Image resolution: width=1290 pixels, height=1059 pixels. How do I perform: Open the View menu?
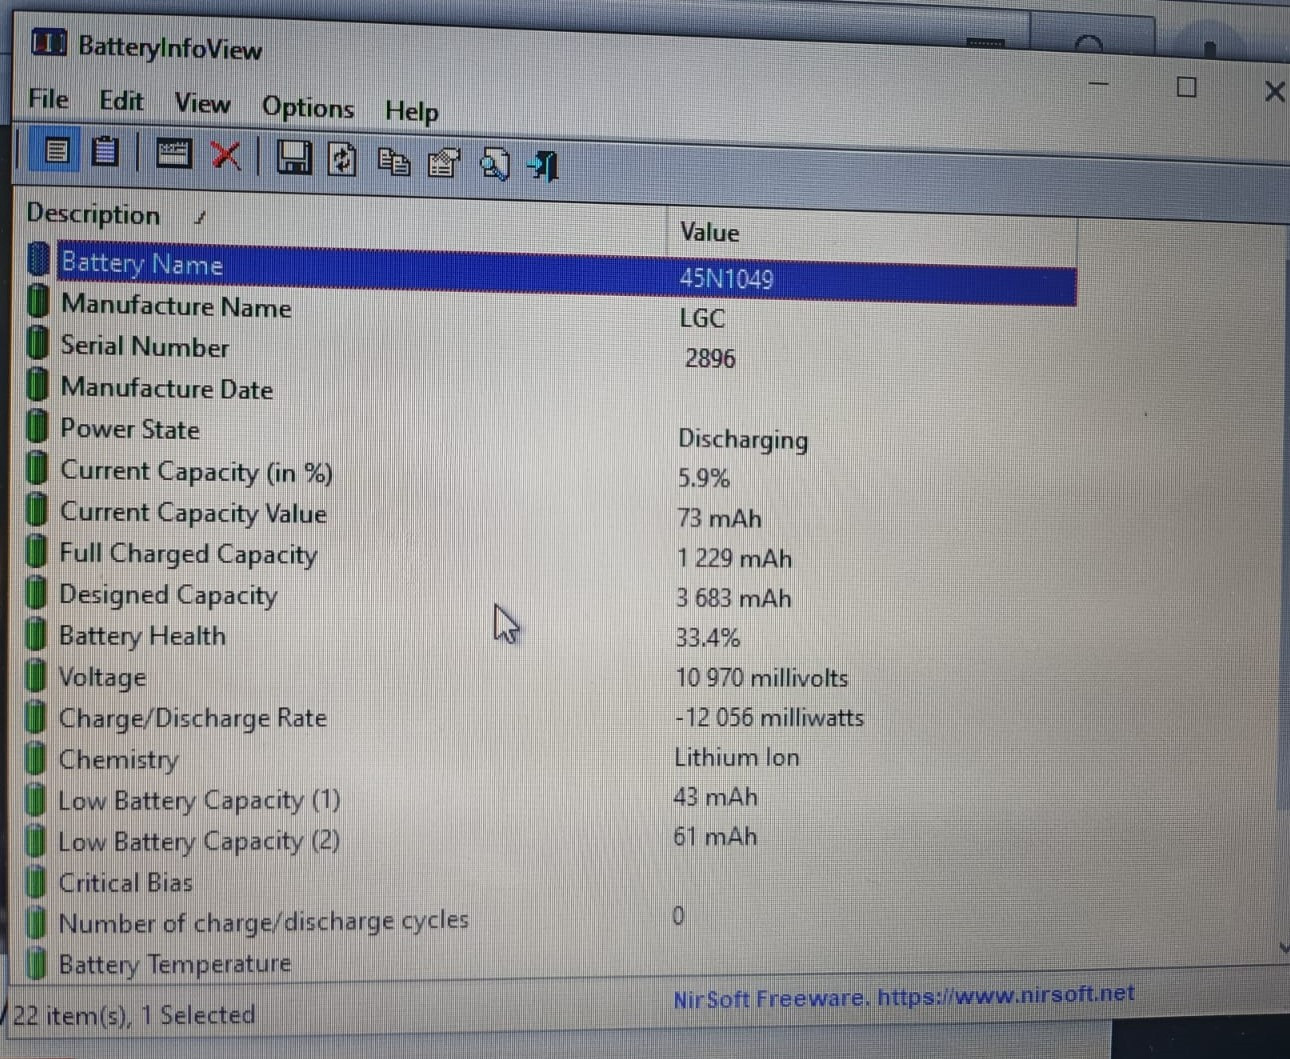point(201,103)
